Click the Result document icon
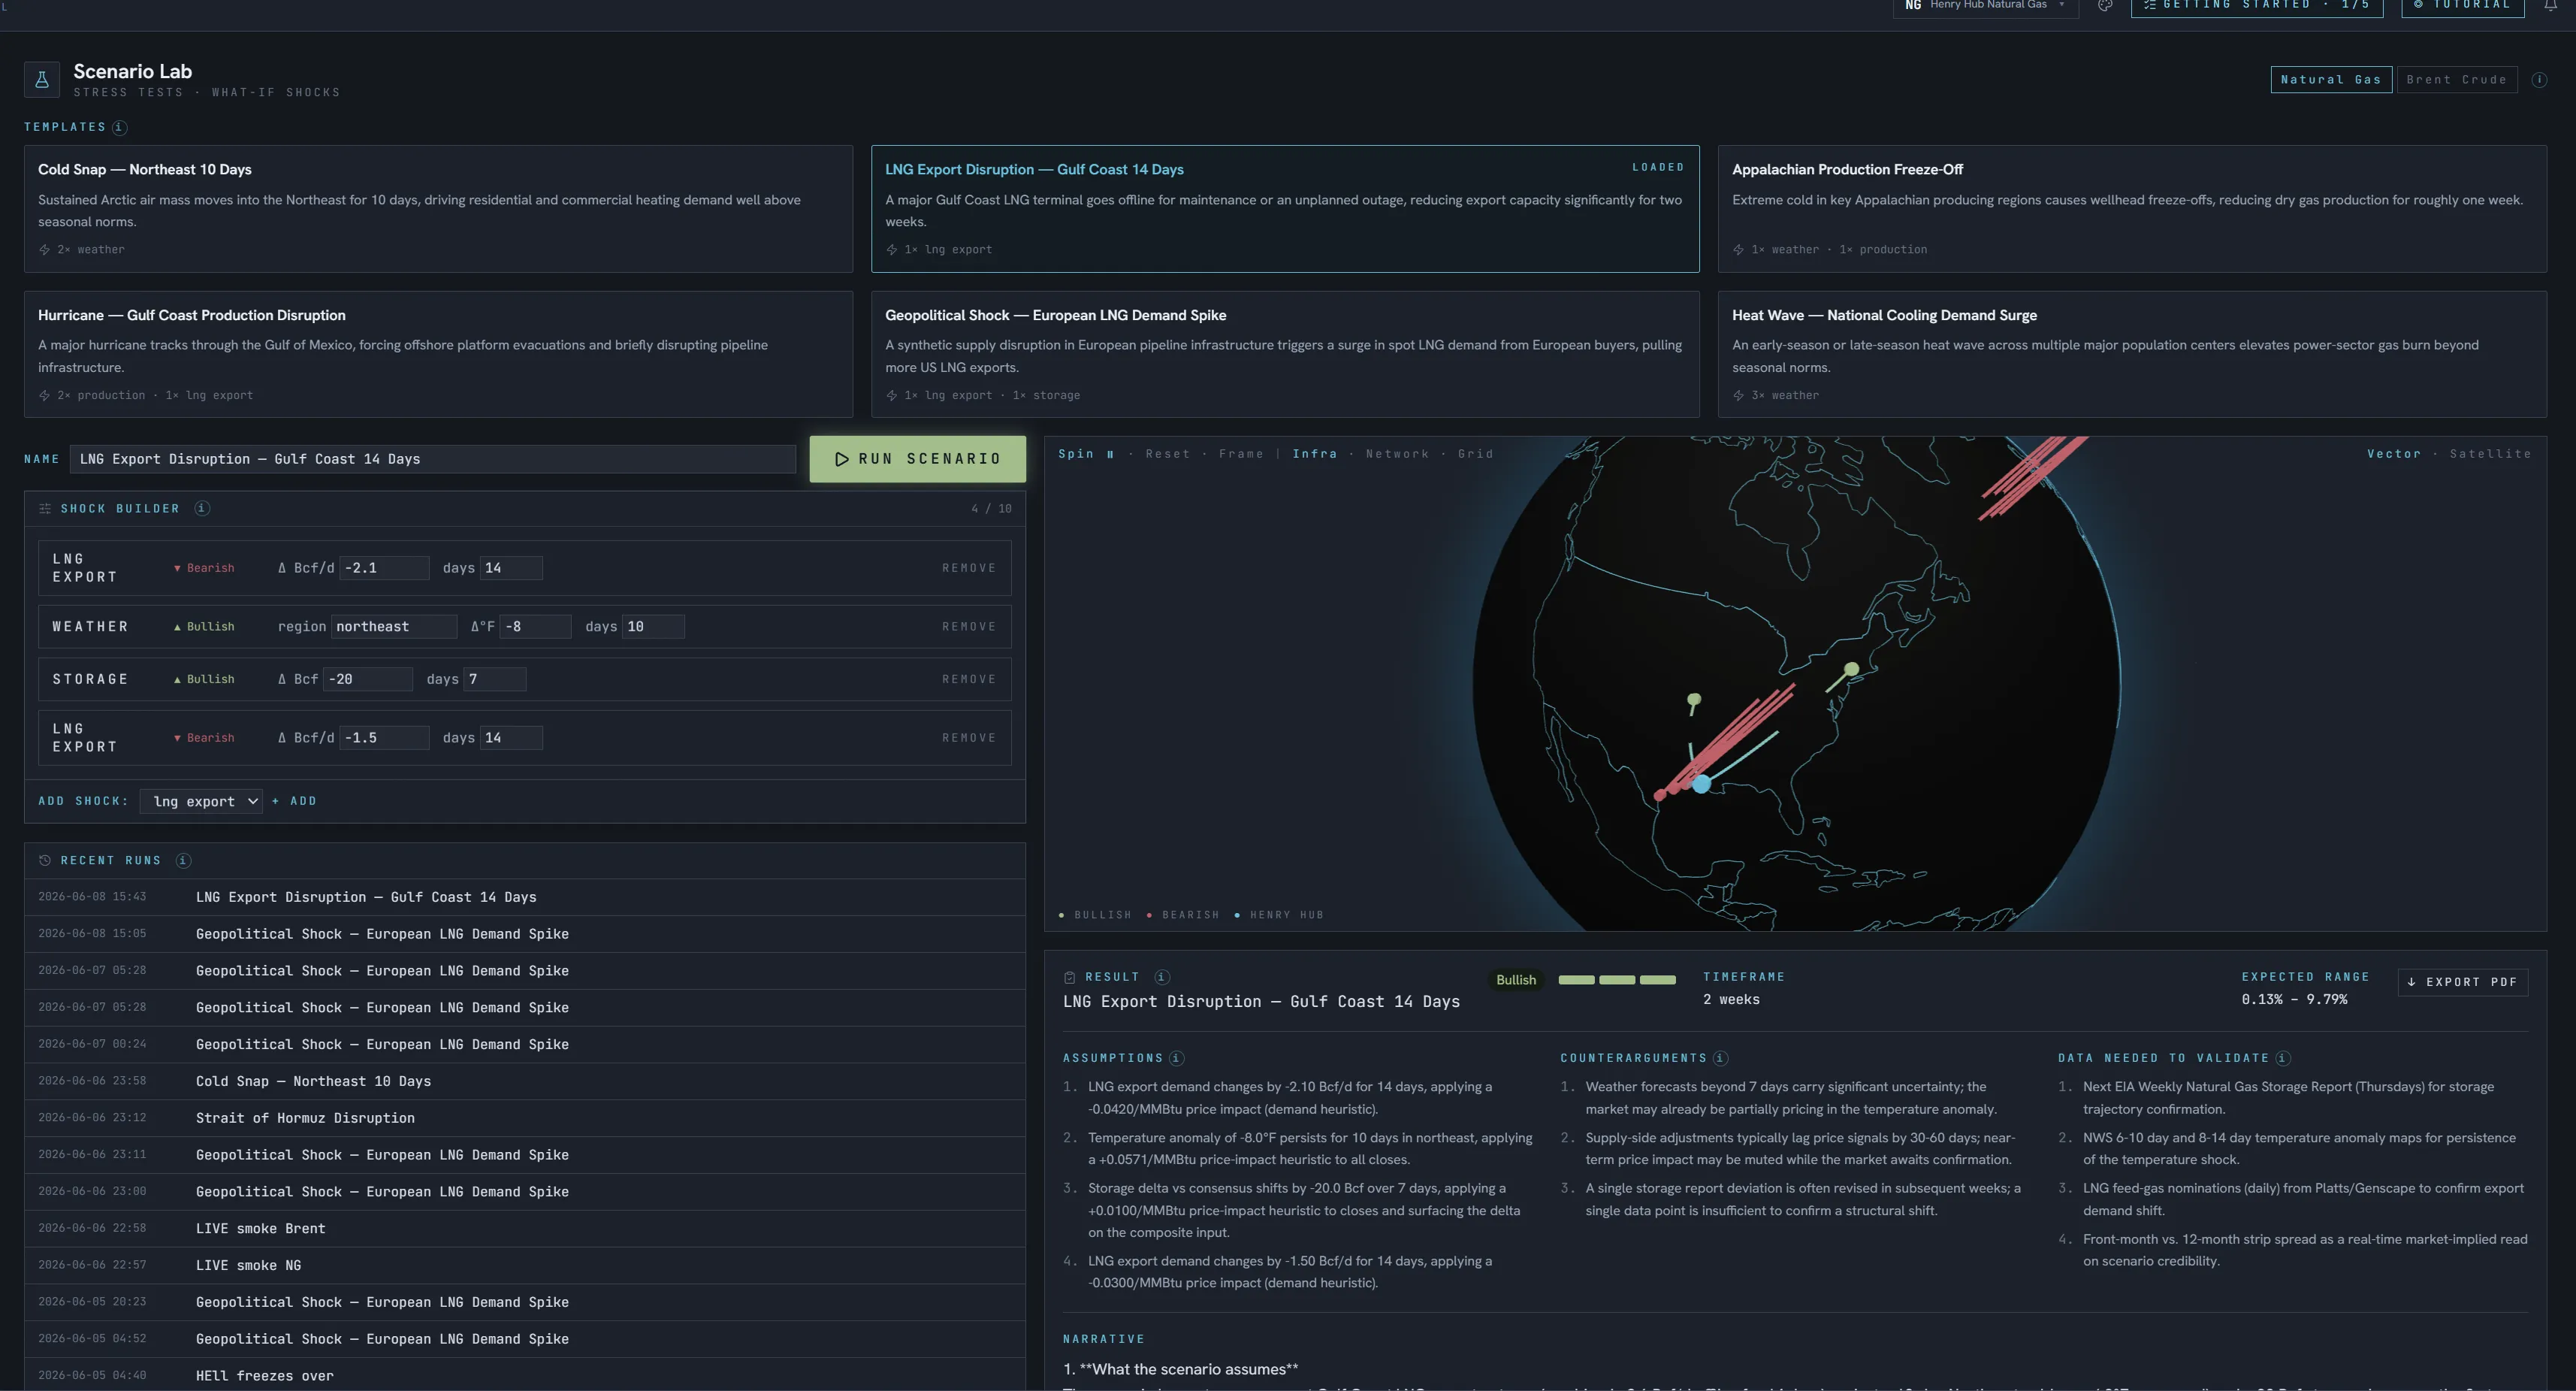 pos(1070,977)
